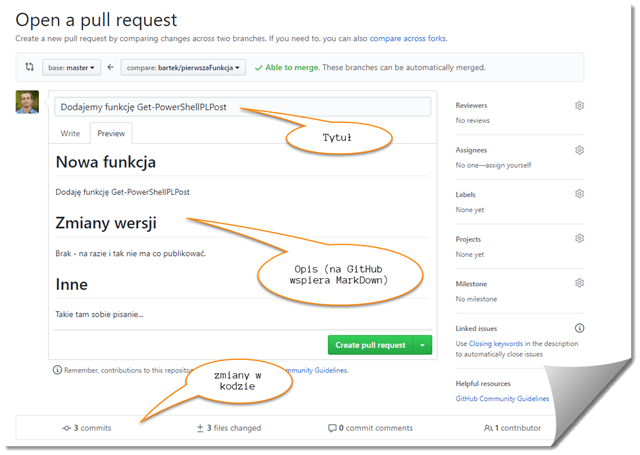View the 3 commits tab
This screenshot has width=640, height=455.
(x=86, y=428)
